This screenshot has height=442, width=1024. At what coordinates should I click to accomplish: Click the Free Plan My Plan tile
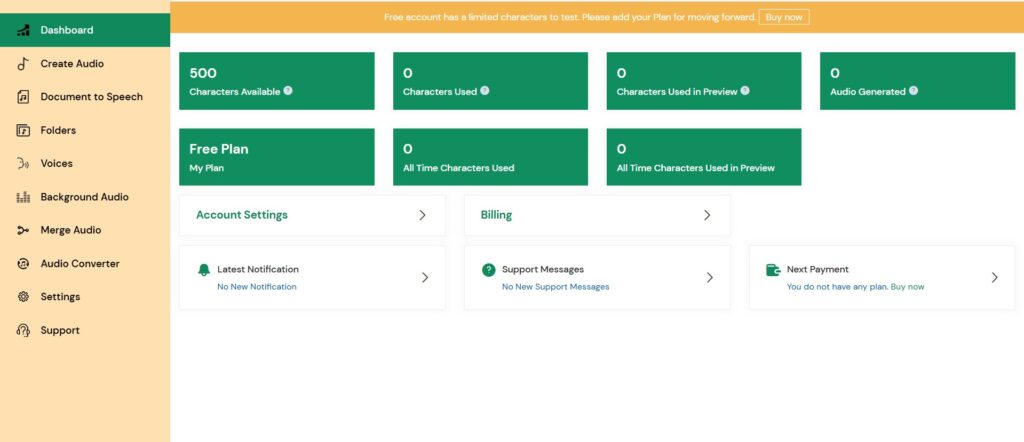(276, 157)
